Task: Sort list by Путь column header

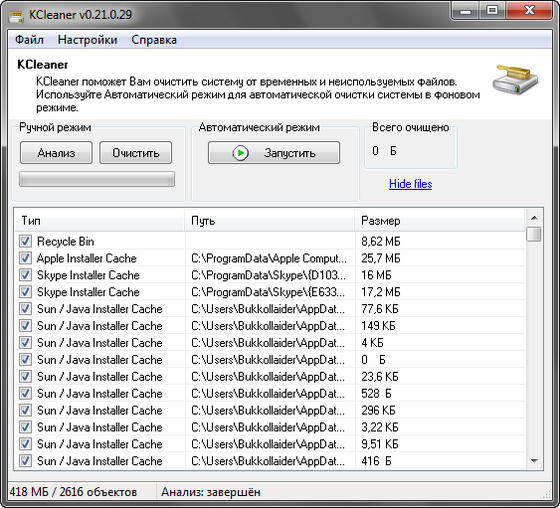Action: pyautogui.click(x=270, y=220)
